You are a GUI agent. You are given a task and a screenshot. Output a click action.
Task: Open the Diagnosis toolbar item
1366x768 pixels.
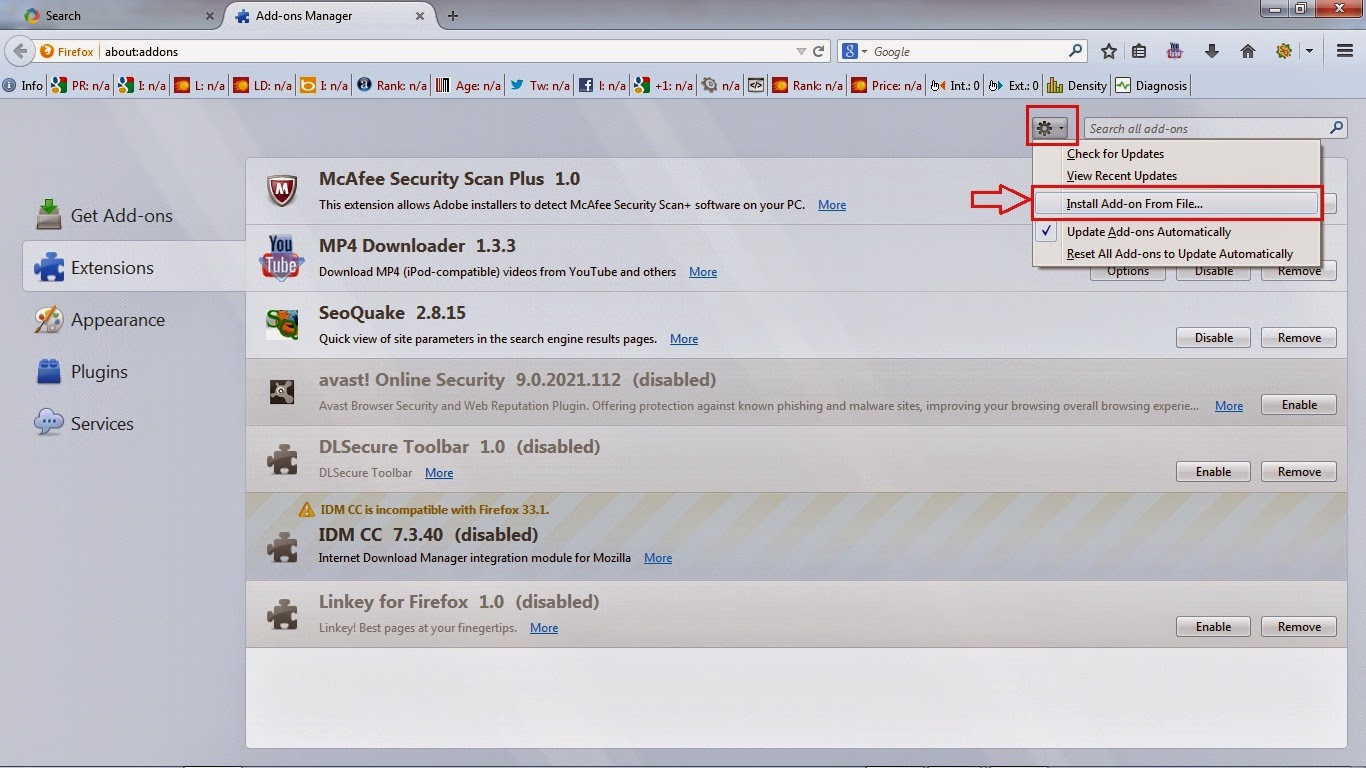(x=1151, y=86)
